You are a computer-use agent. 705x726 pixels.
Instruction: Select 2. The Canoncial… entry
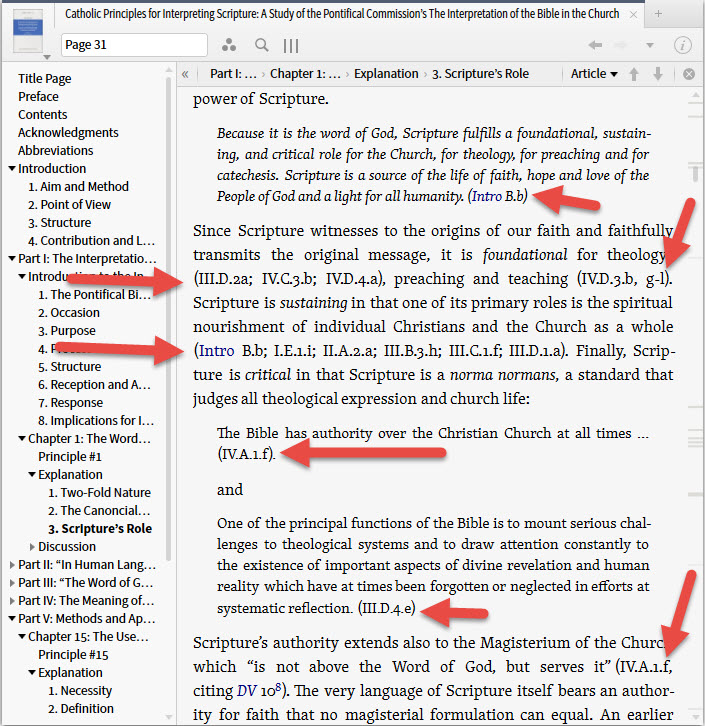(x=99, y=511)
